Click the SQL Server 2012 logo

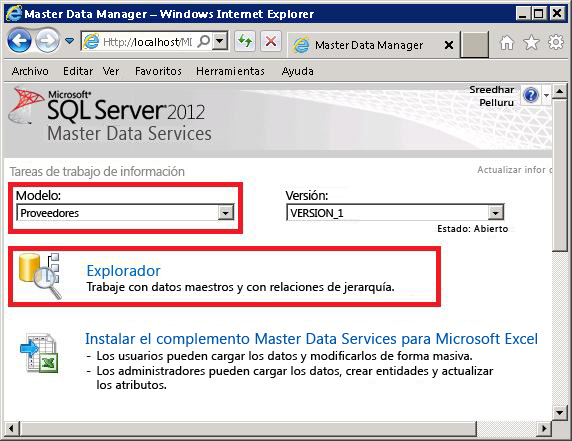(x=109, y=114)
